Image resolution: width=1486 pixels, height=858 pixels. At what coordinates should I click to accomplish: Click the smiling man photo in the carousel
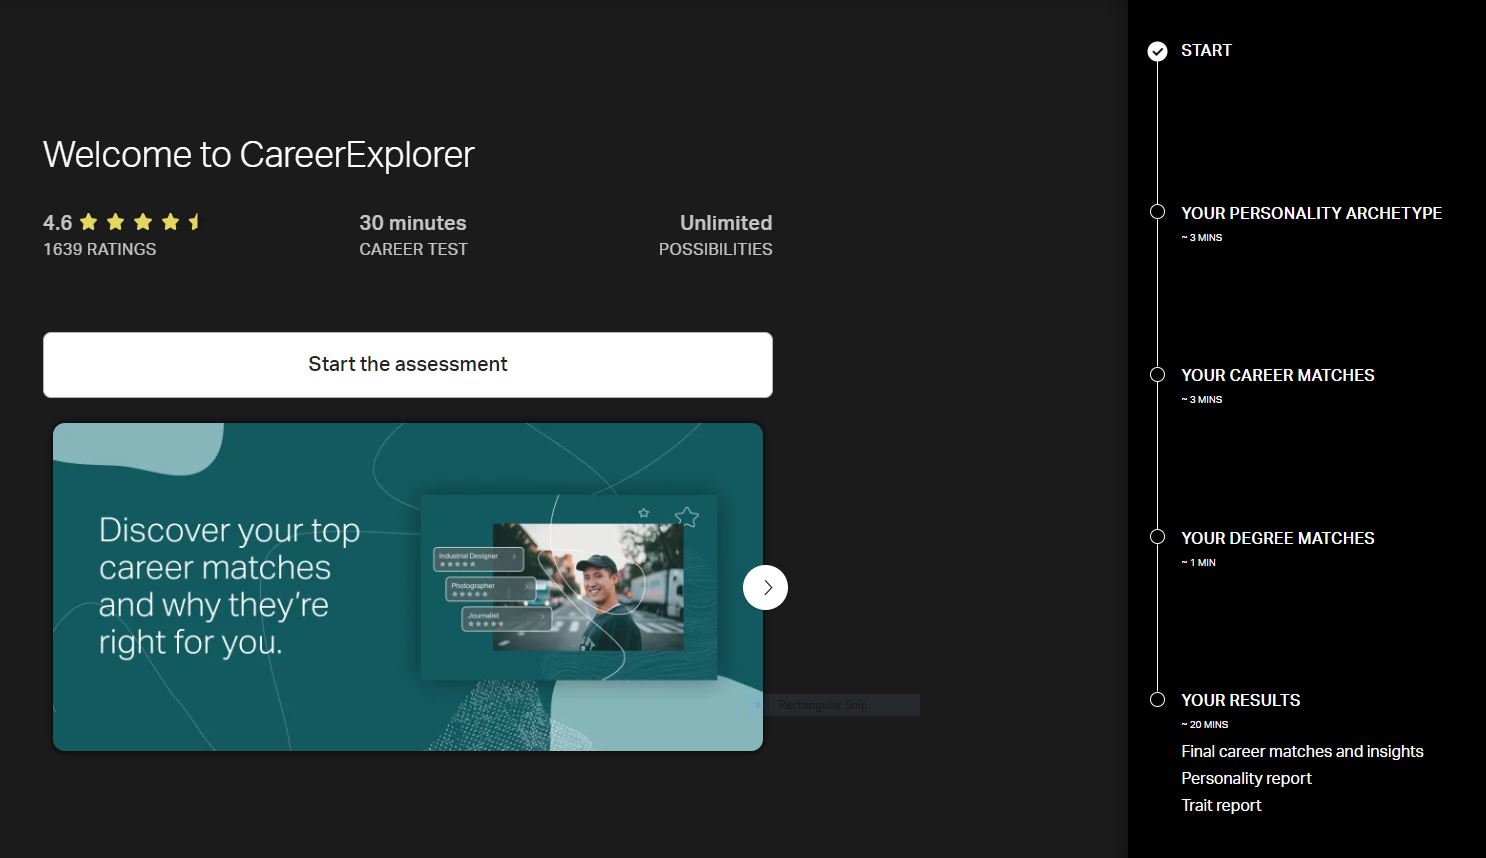coord(589,588)
